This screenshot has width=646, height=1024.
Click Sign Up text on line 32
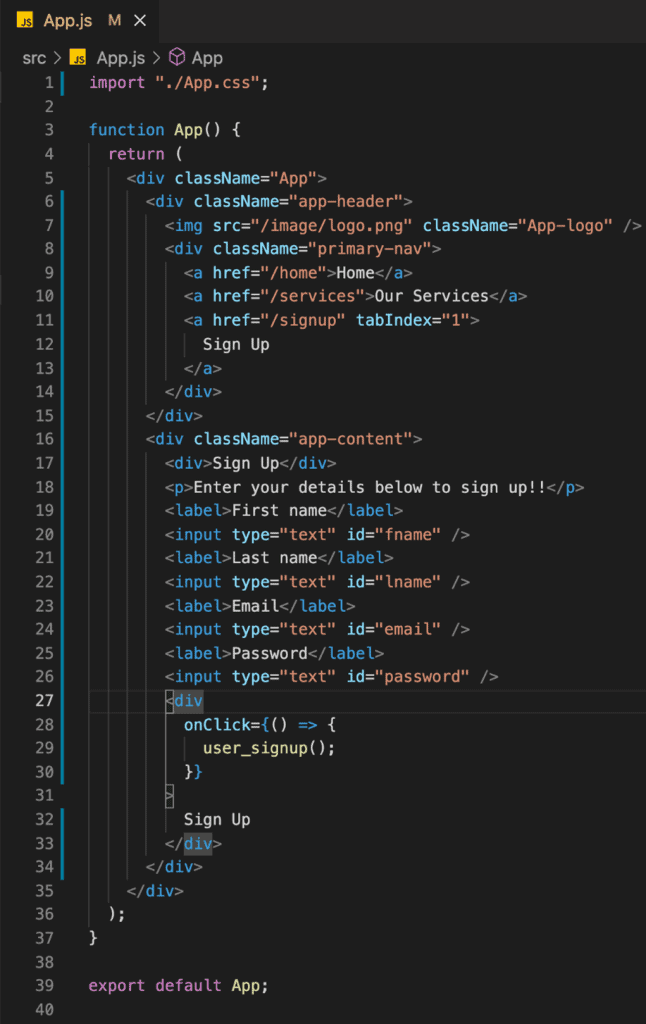217,820
